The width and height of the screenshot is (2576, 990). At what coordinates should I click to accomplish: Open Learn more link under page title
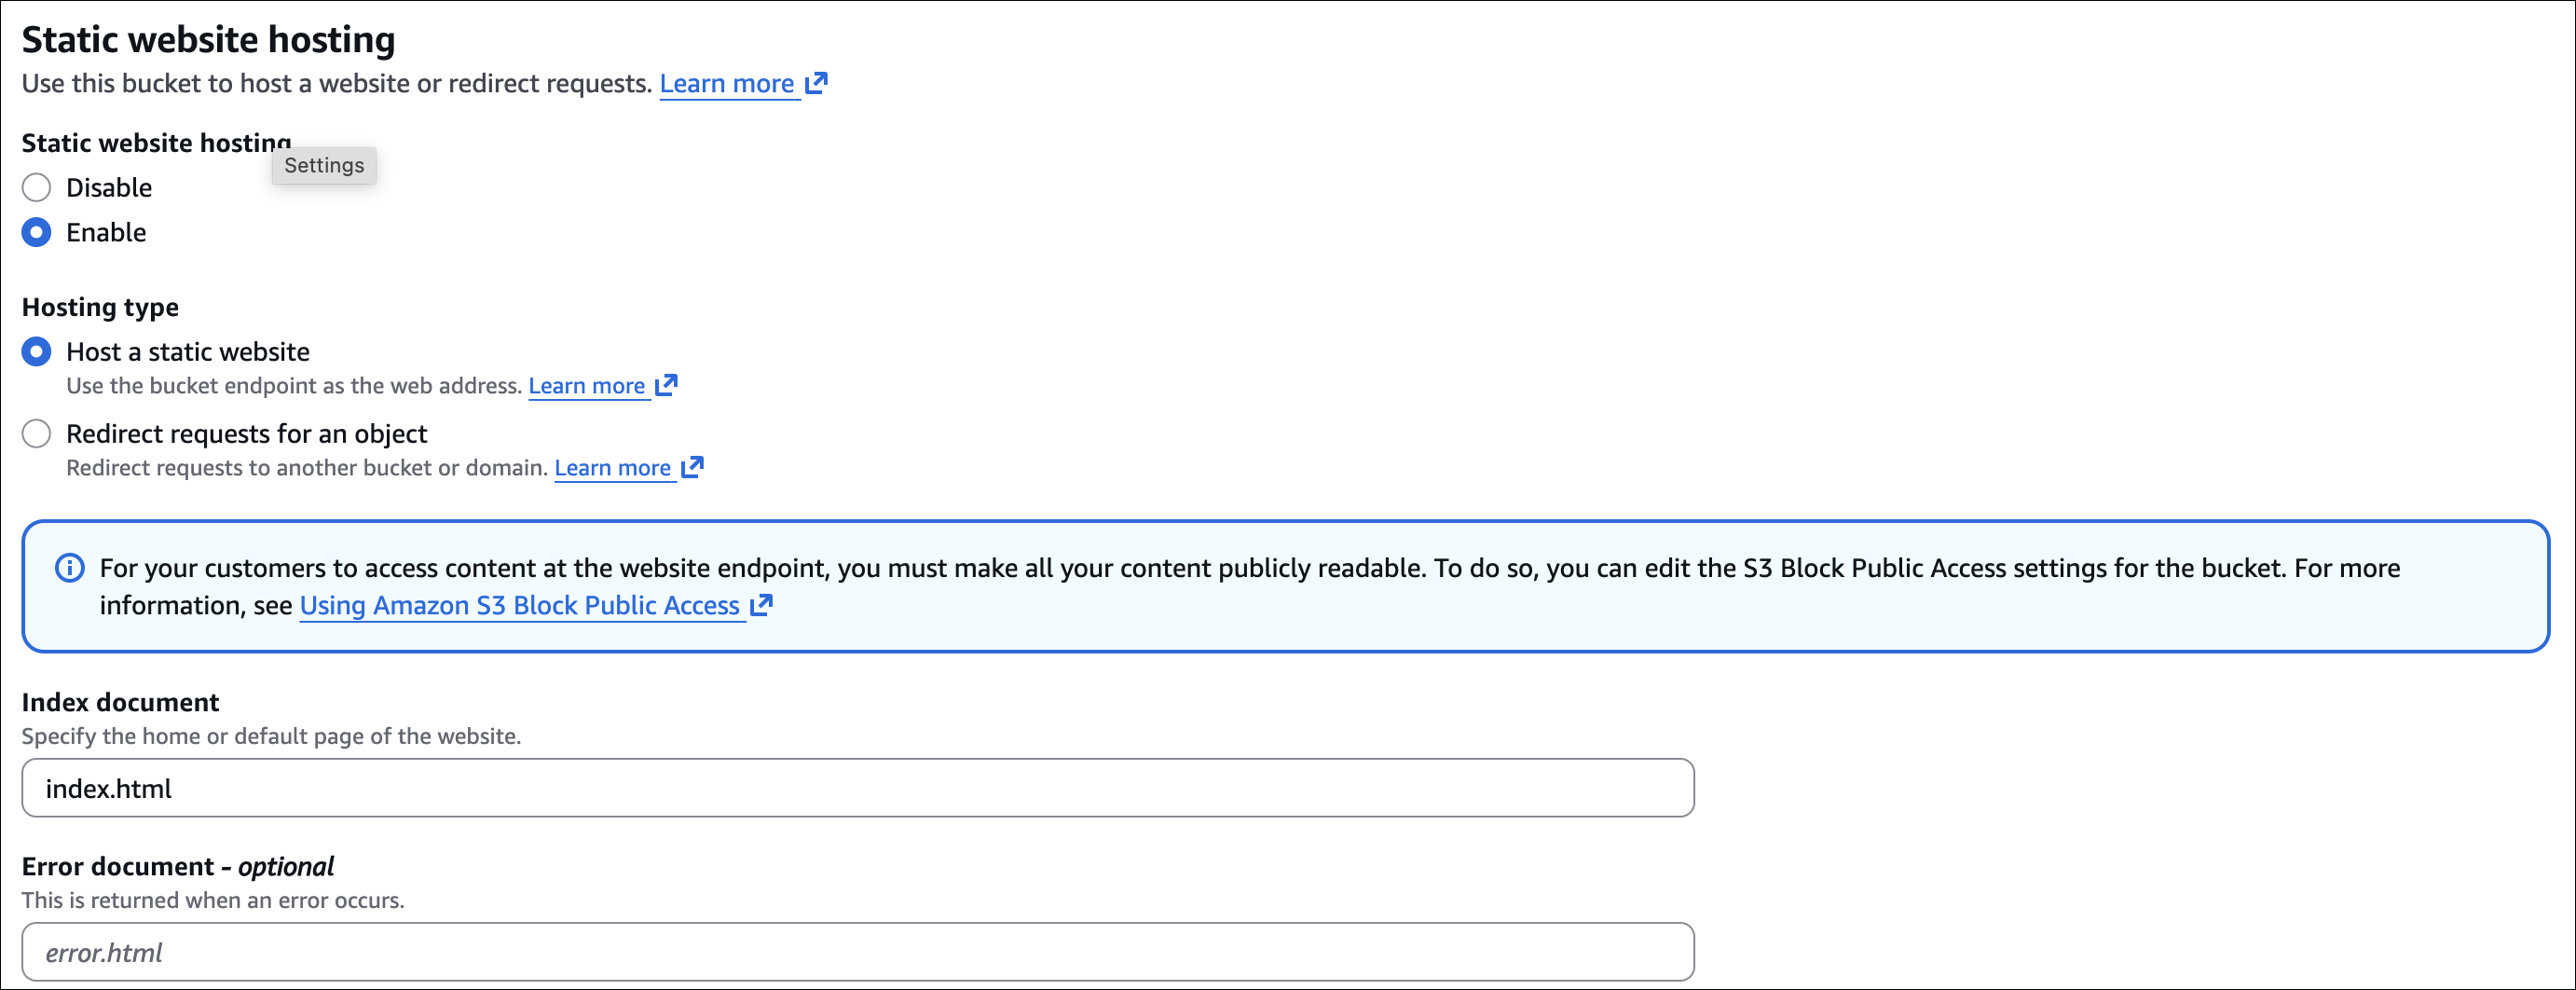click(726, 84)
